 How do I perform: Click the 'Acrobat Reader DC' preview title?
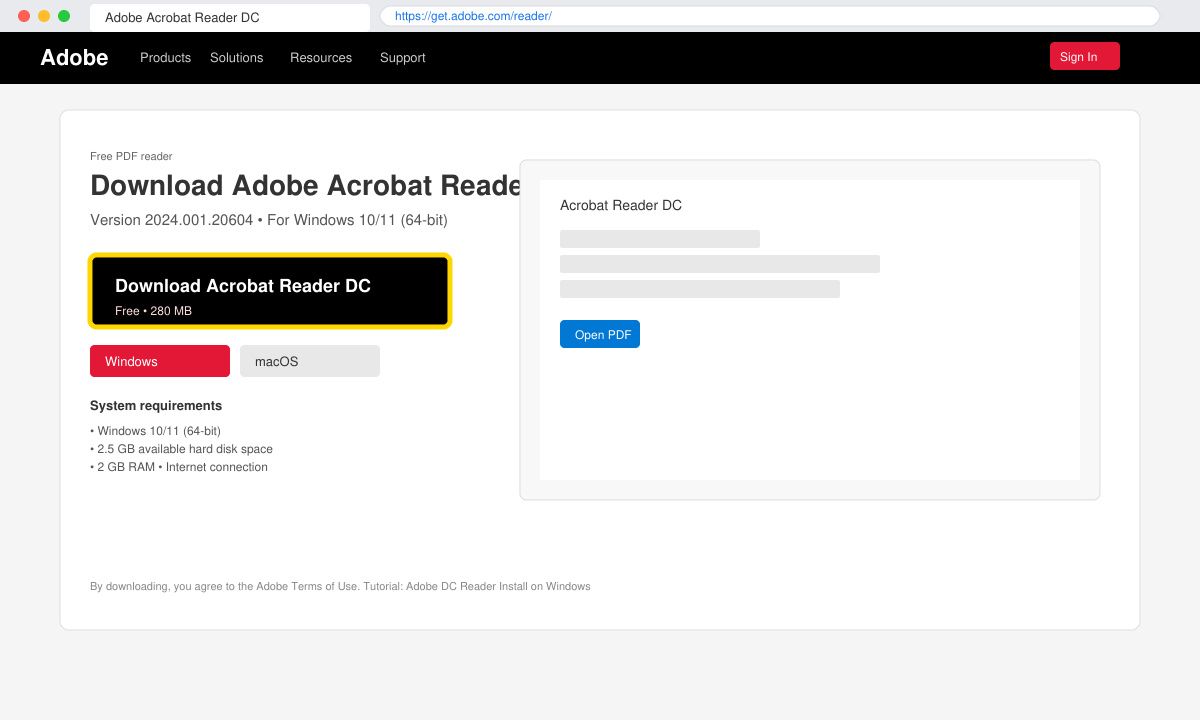click(621, 206)
